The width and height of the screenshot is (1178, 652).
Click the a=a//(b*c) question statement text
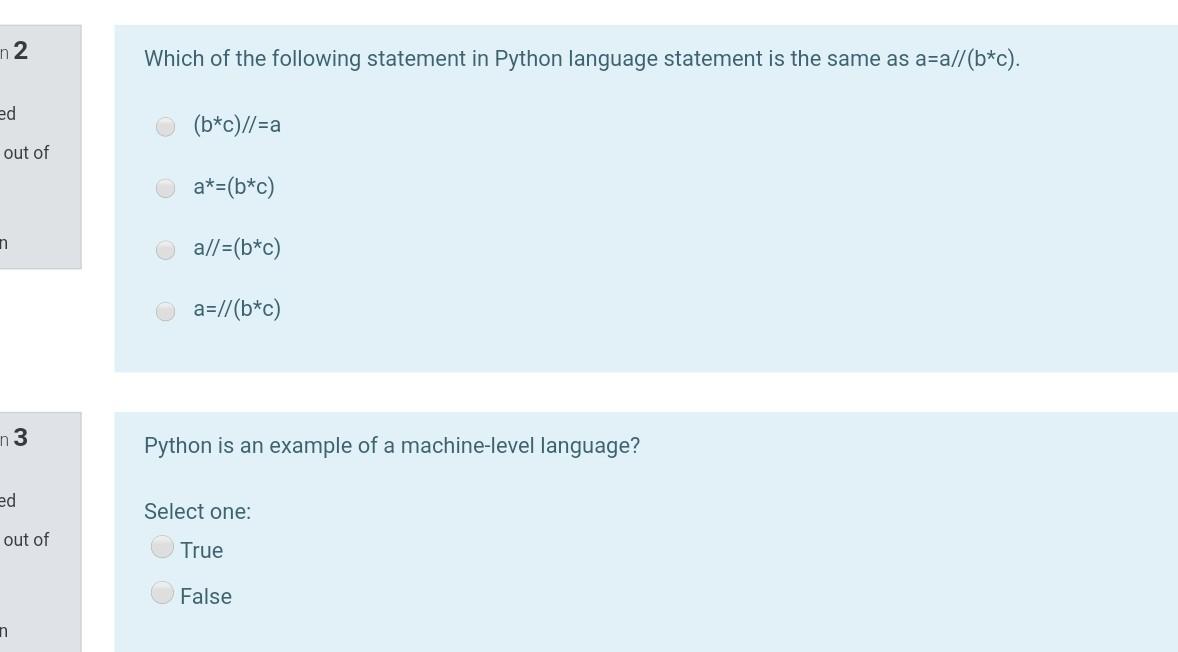tap(582, 58)
